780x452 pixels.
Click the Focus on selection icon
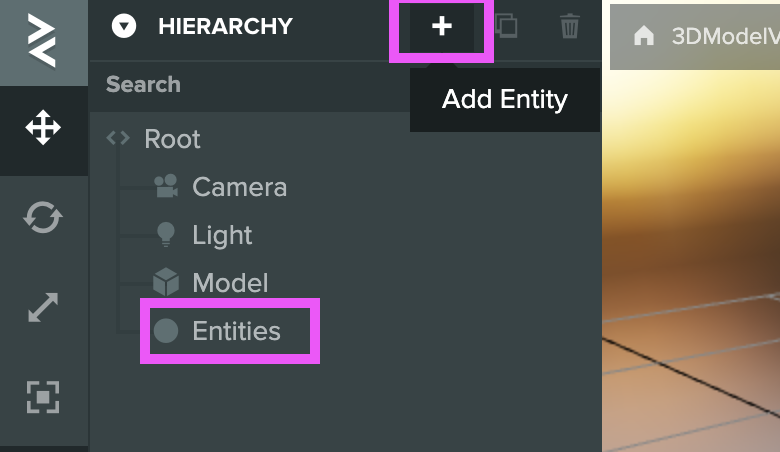pos(43,396)
